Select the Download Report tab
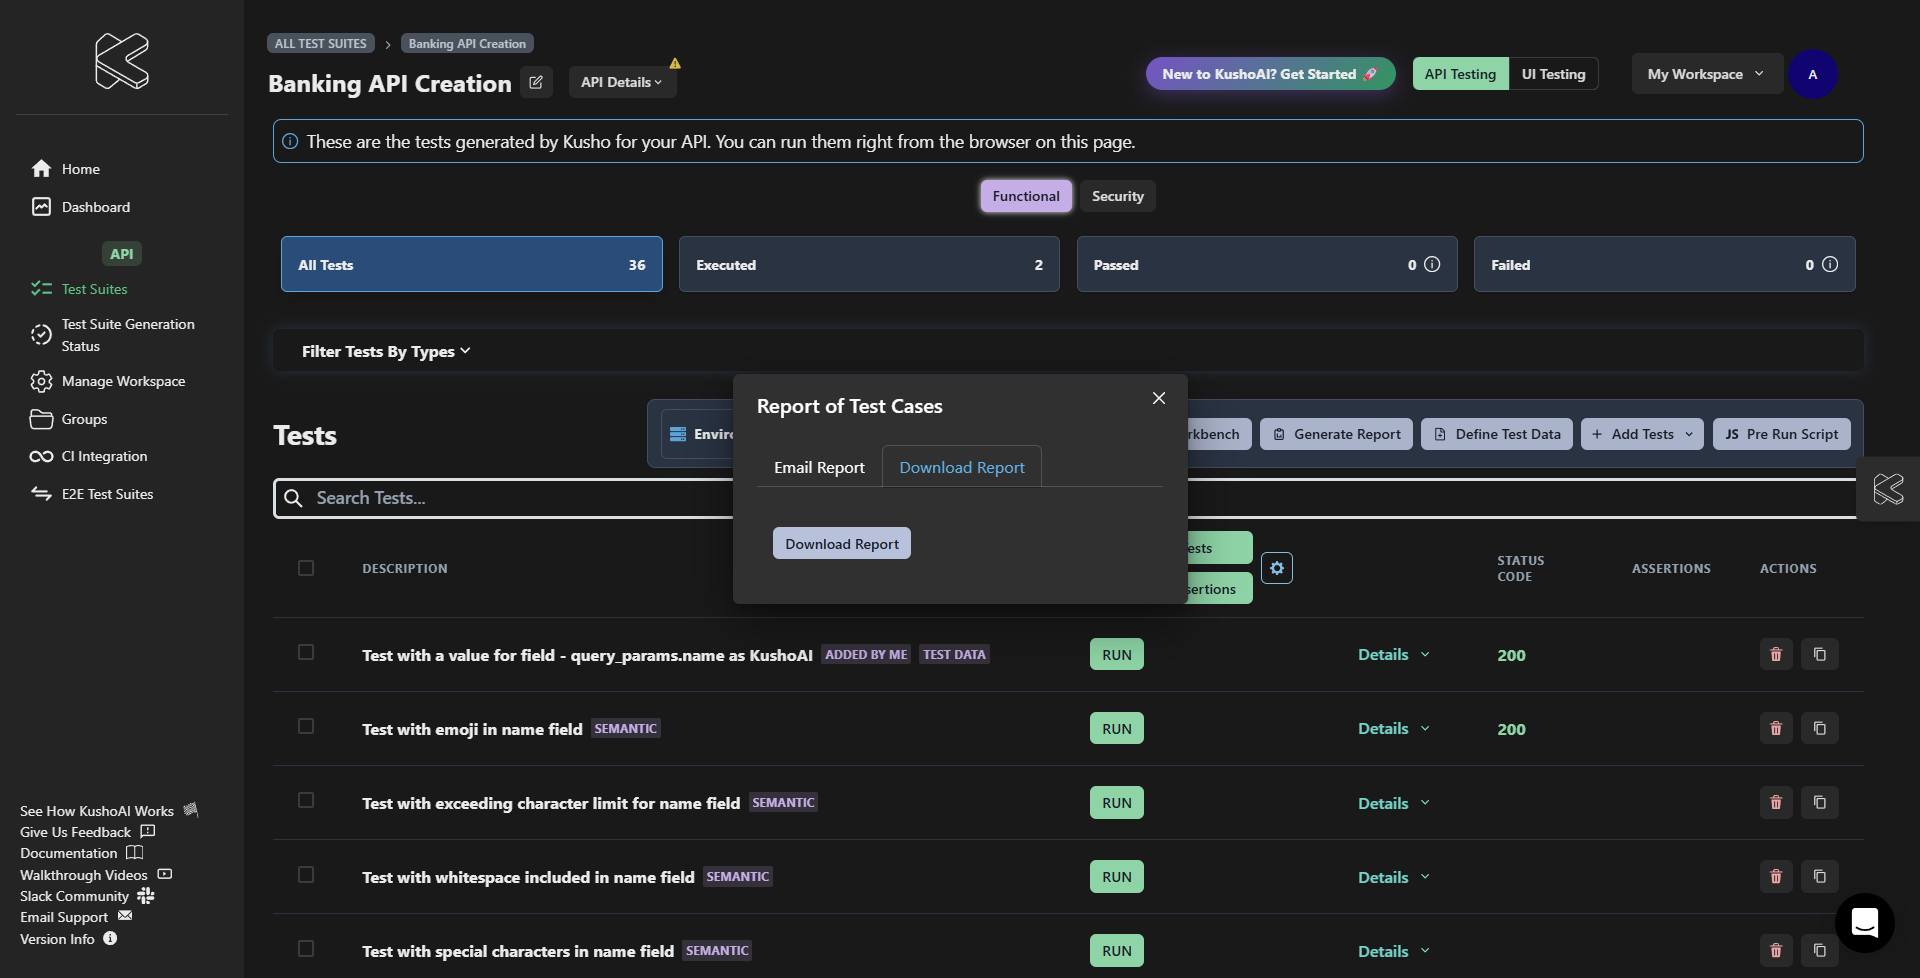 coord(962,467)
